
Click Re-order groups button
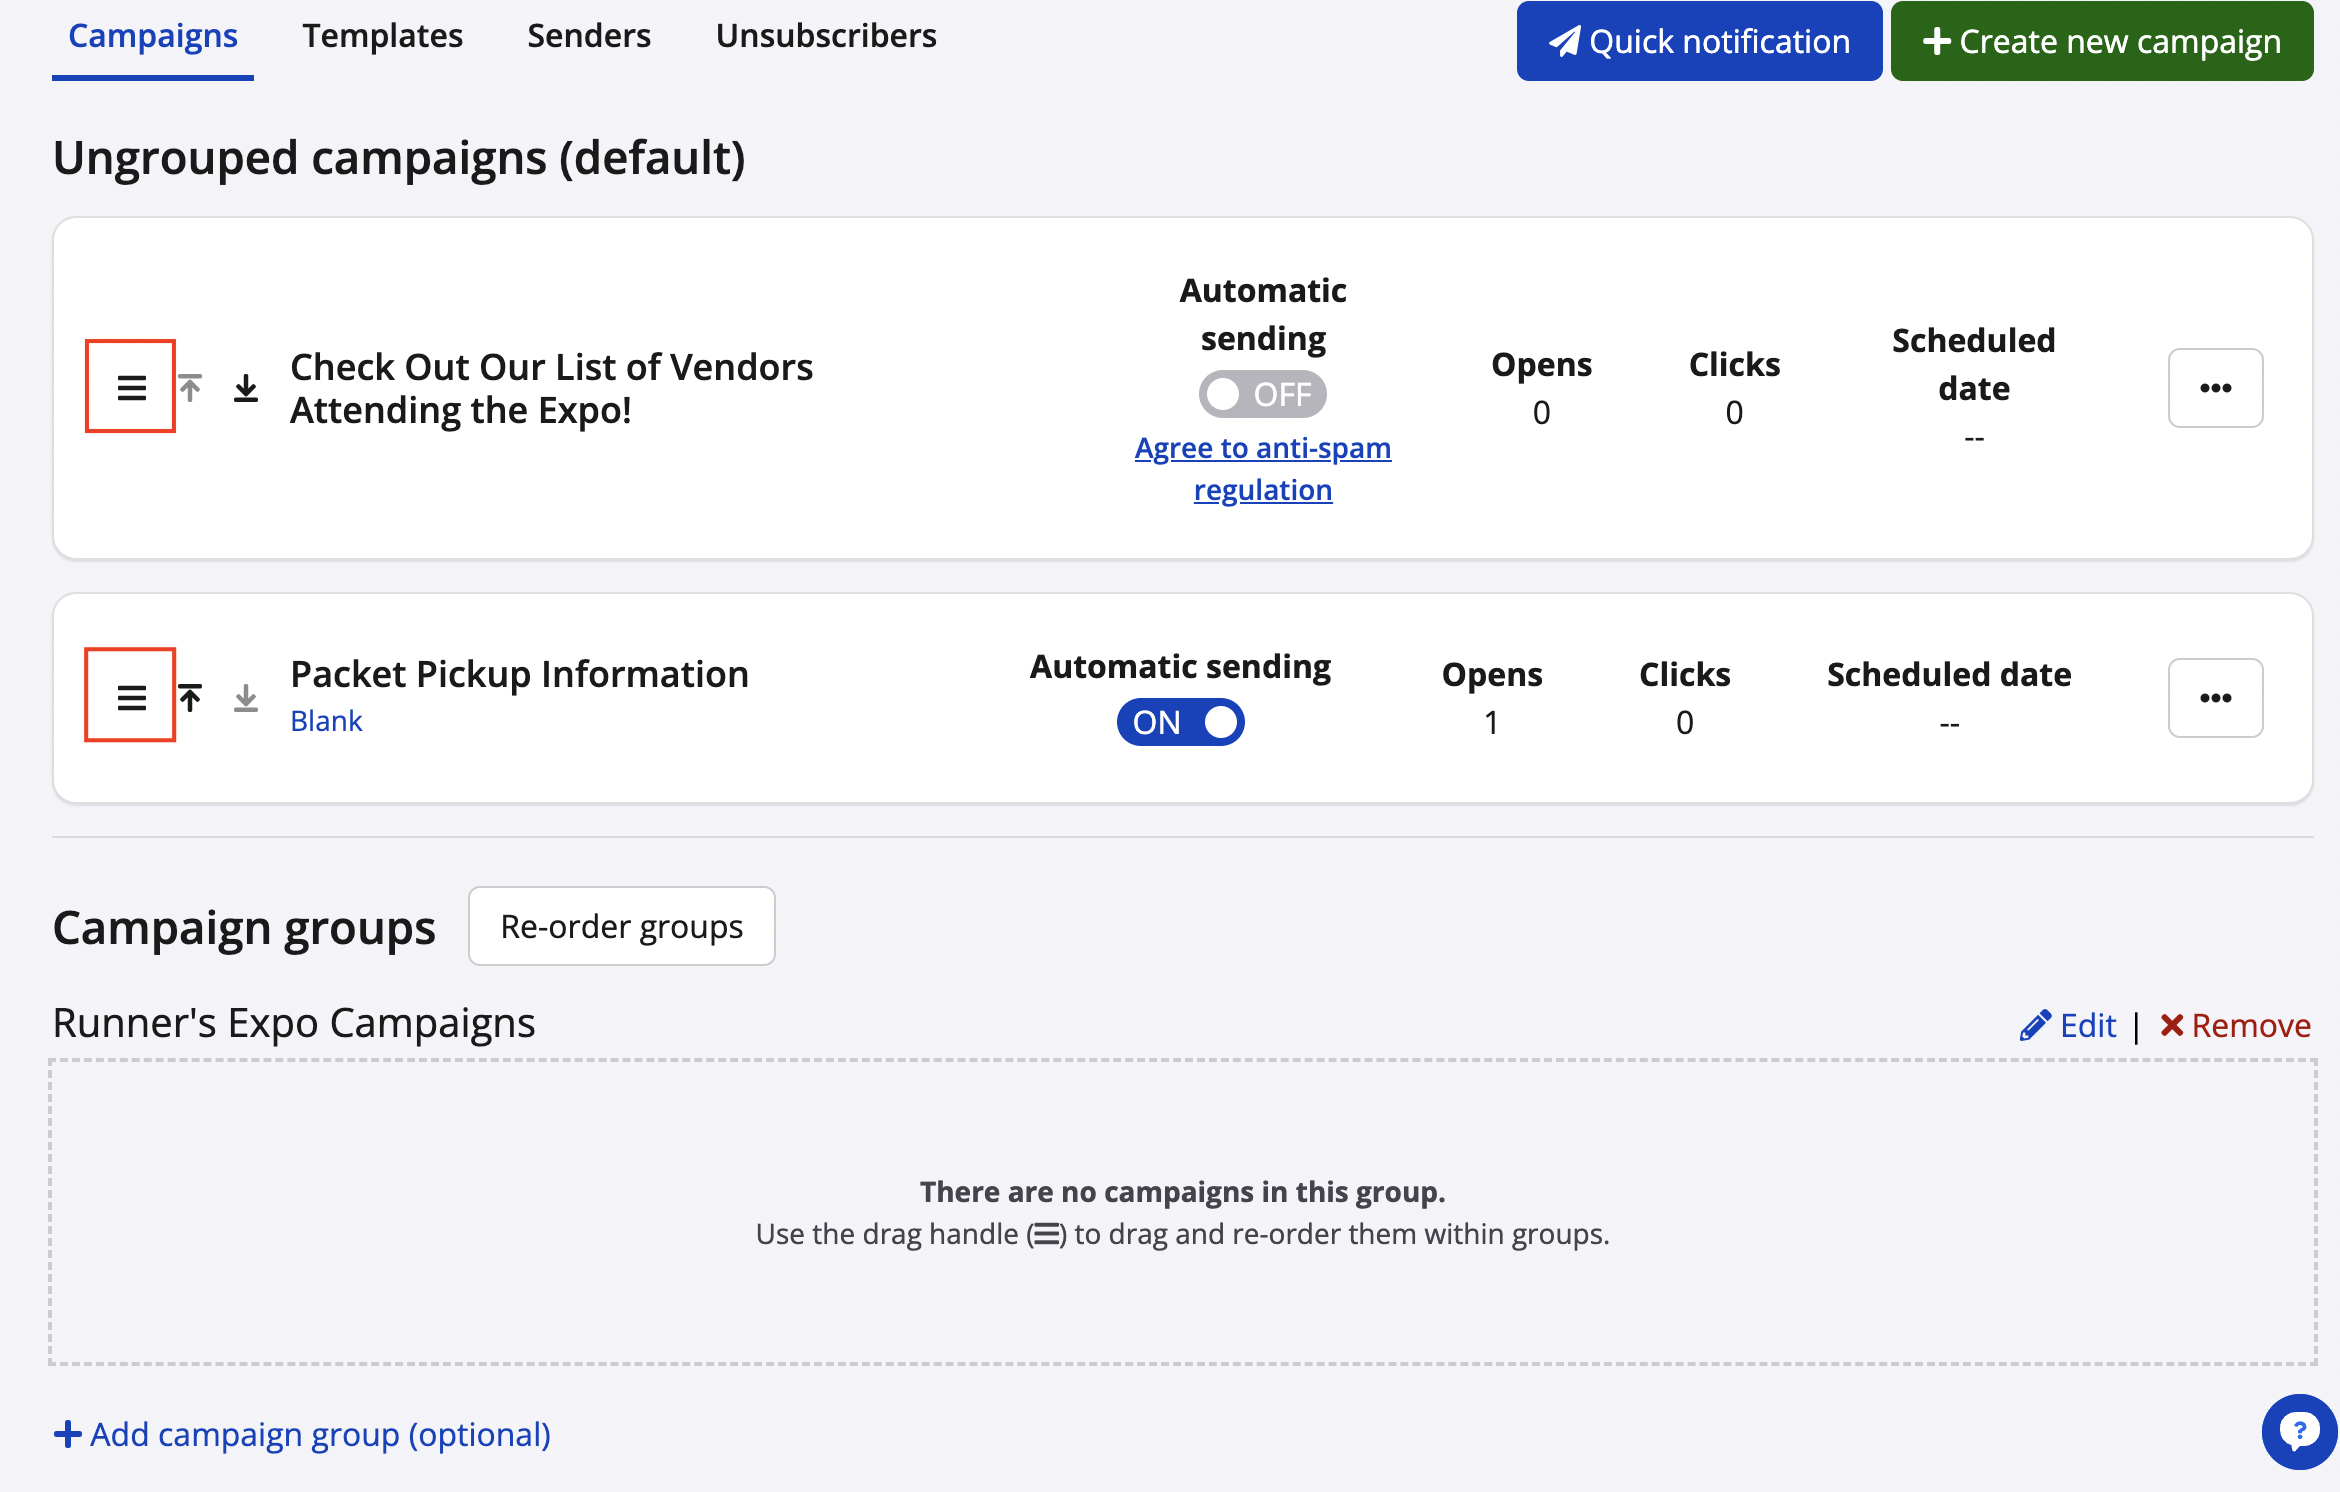(621, 926)
